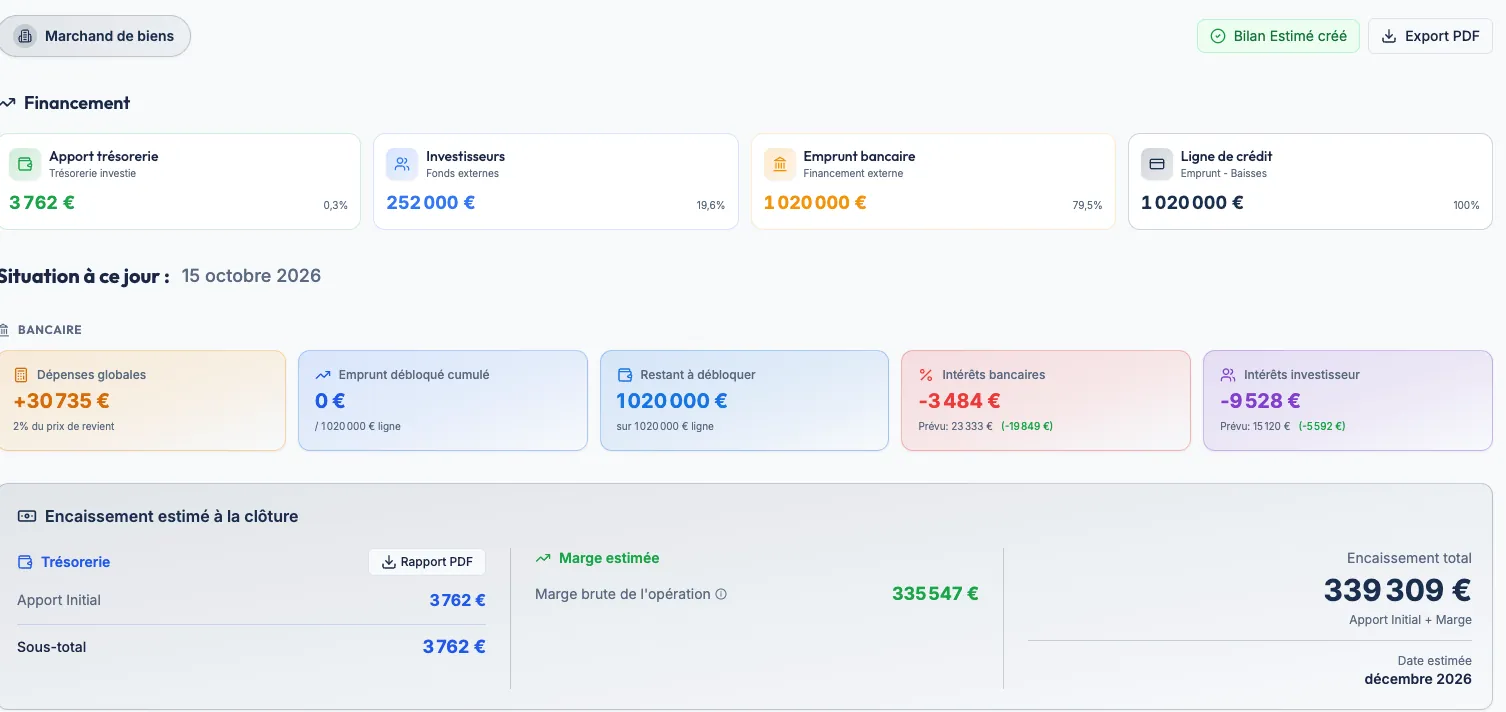Click the Emprunt bancaire bank icon
The image size is (1506, 712).
(x=780, y=164)
